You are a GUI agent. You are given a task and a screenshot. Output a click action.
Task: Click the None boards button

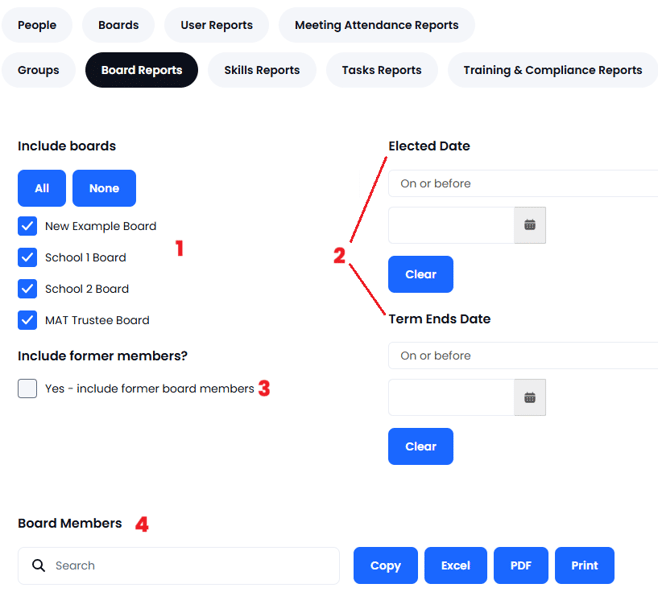coord(104,188)
